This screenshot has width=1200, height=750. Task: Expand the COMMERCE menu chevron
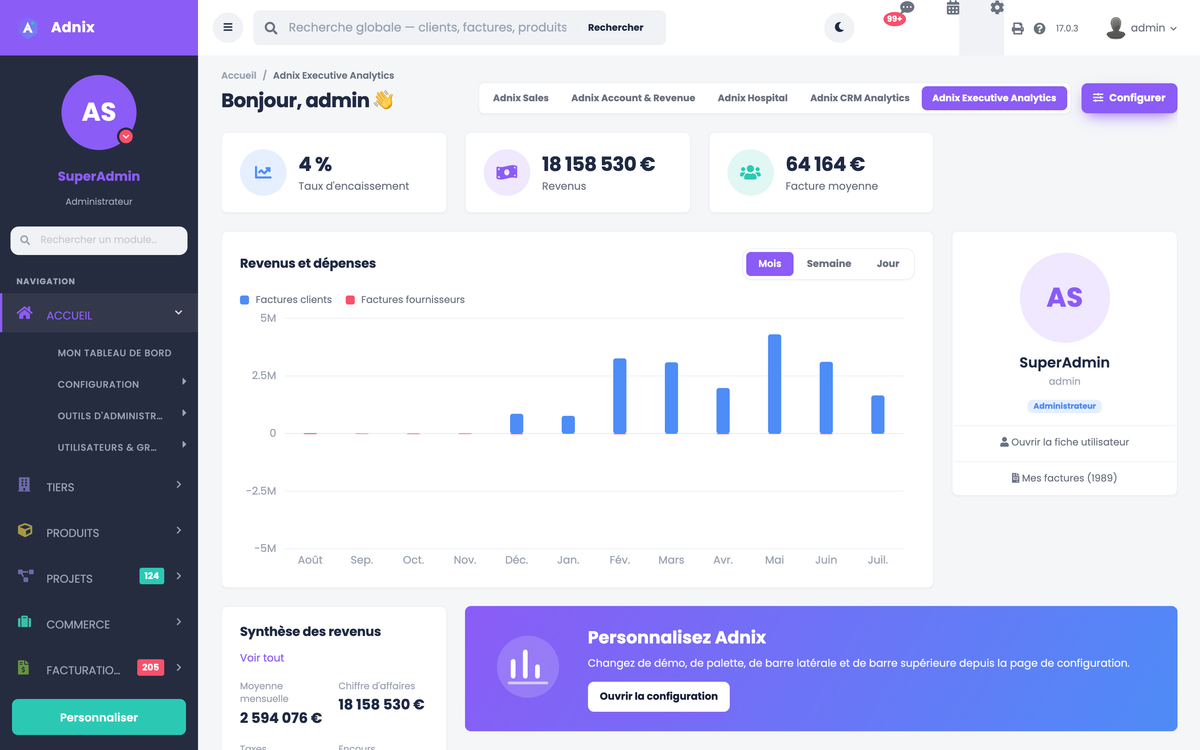(179, 622)
